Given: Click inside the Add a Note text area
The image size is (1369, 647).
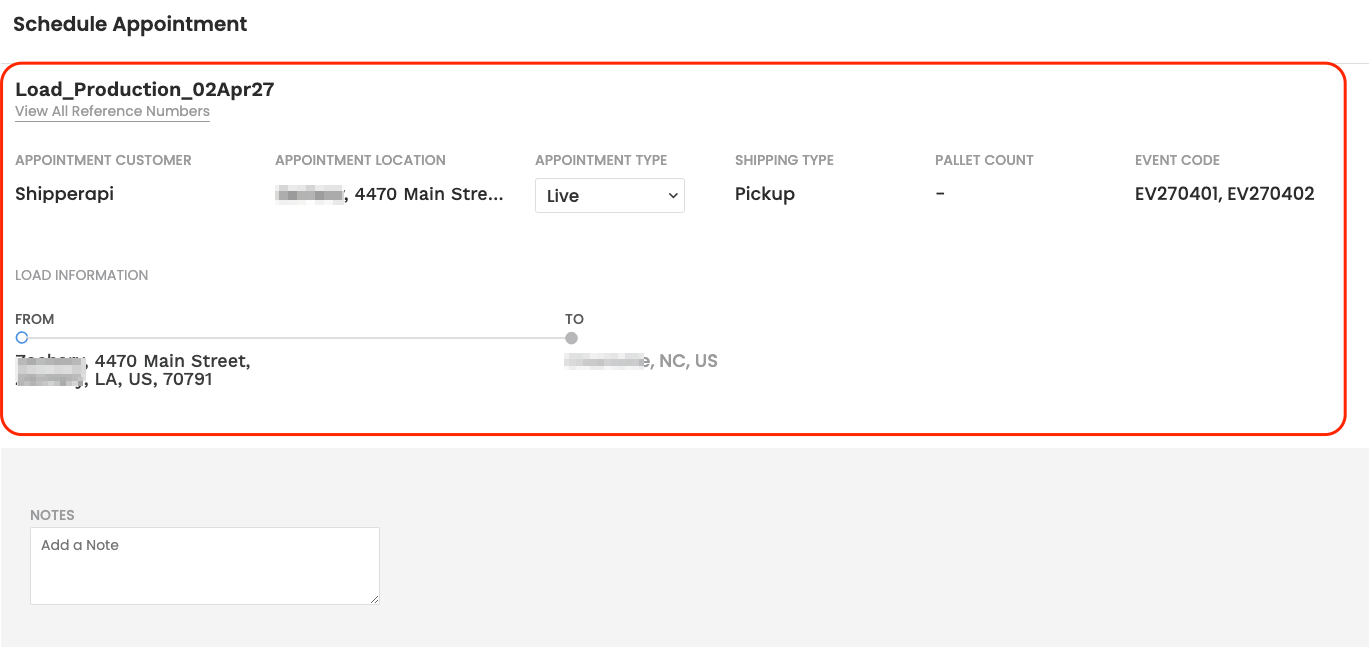Looking at the screenshot, I should click(x=204, y=565).
